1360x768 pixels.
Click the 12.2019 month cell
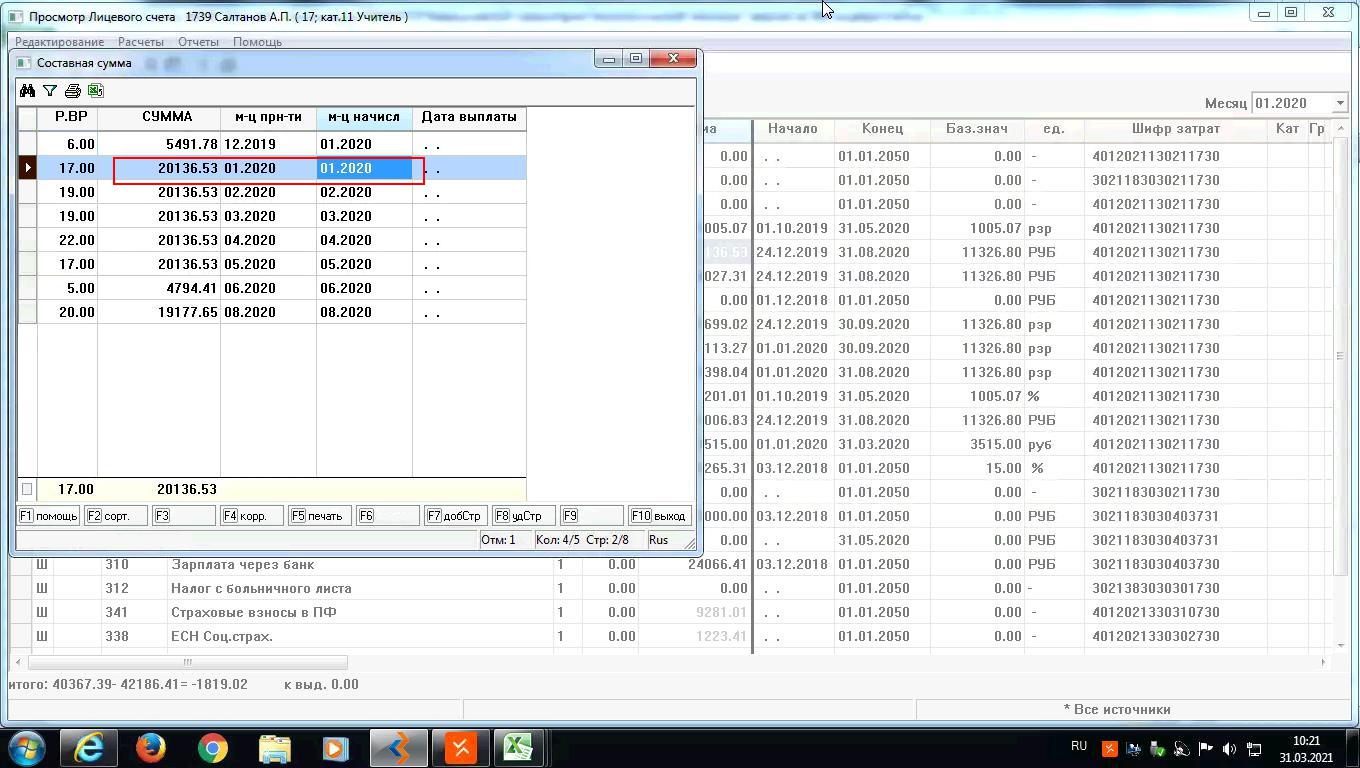point(268,144)
